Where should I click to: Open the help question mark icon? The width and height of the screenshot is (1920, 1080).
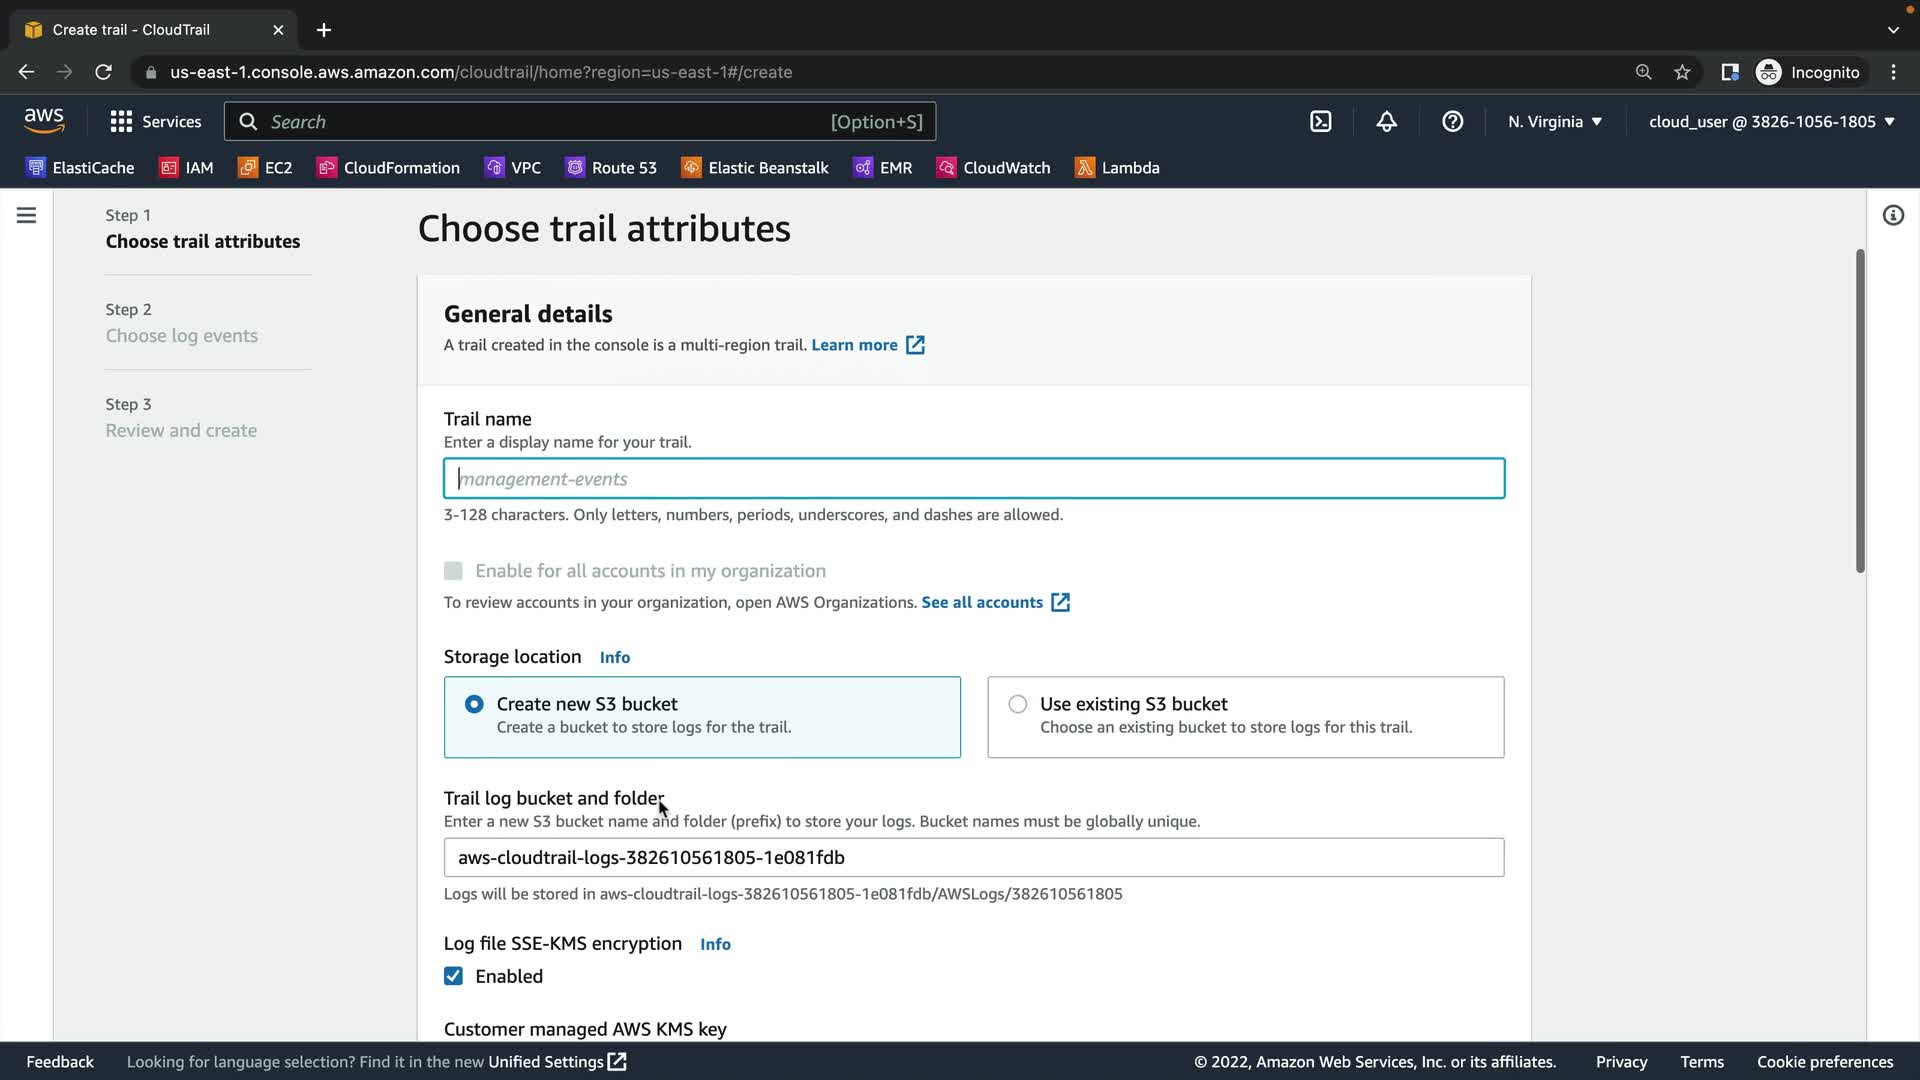(1452, 122)
